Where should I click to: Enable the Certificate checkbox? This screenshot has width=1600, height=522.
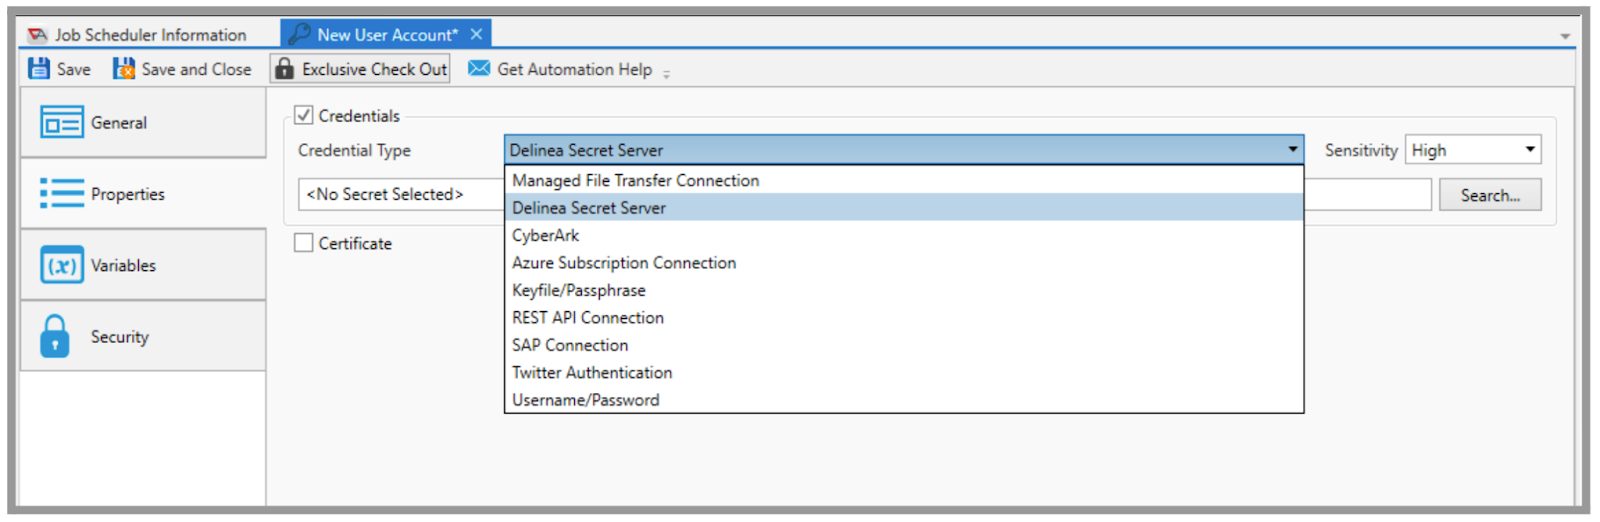(x=304, y=243)
